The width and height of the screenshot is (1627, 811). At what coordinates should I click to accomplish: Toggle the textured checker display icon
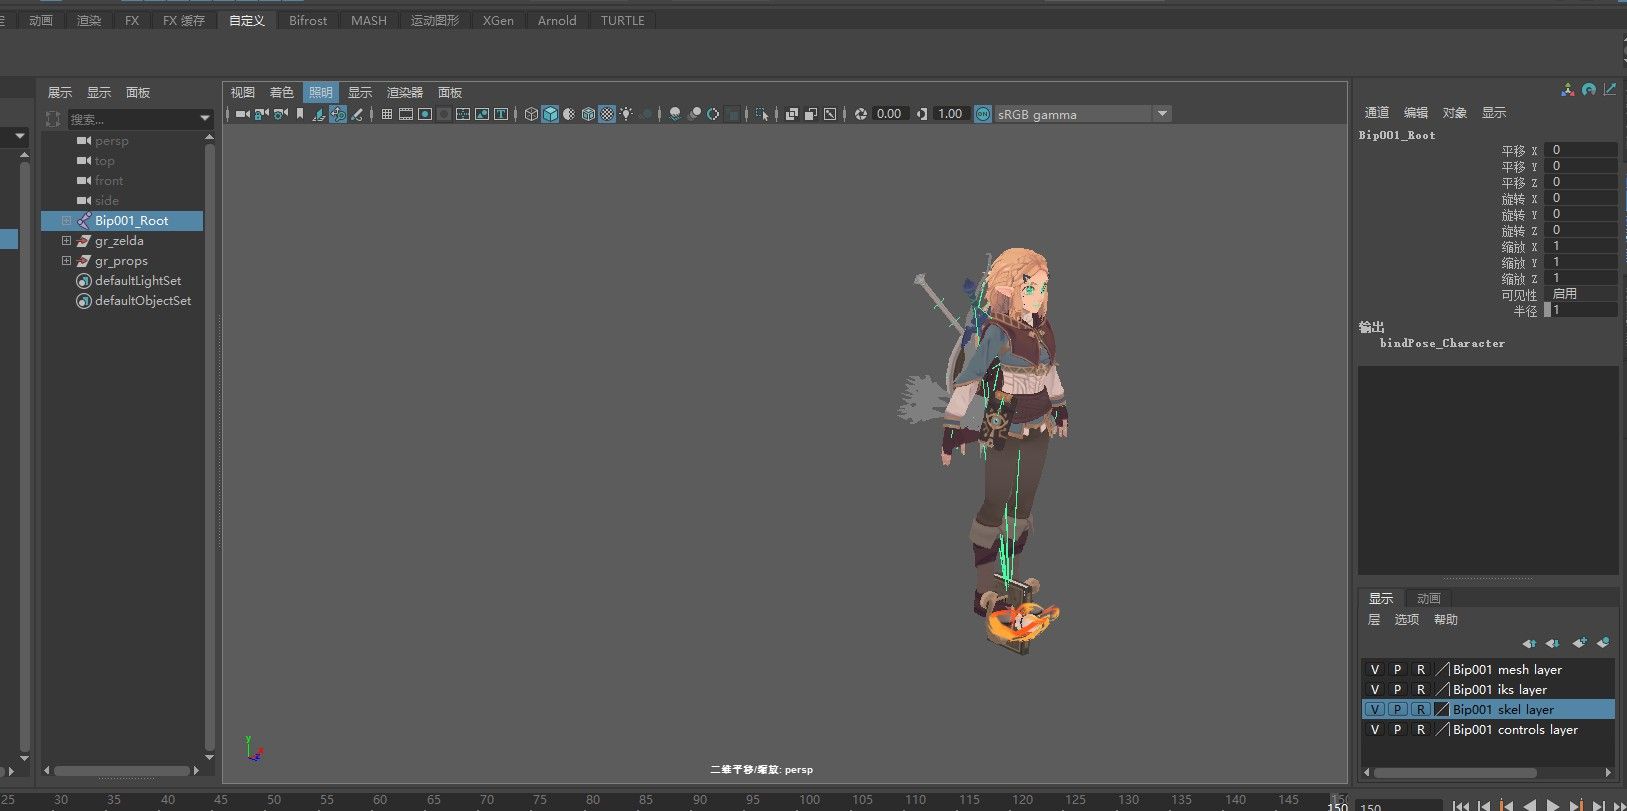(607, 114)
